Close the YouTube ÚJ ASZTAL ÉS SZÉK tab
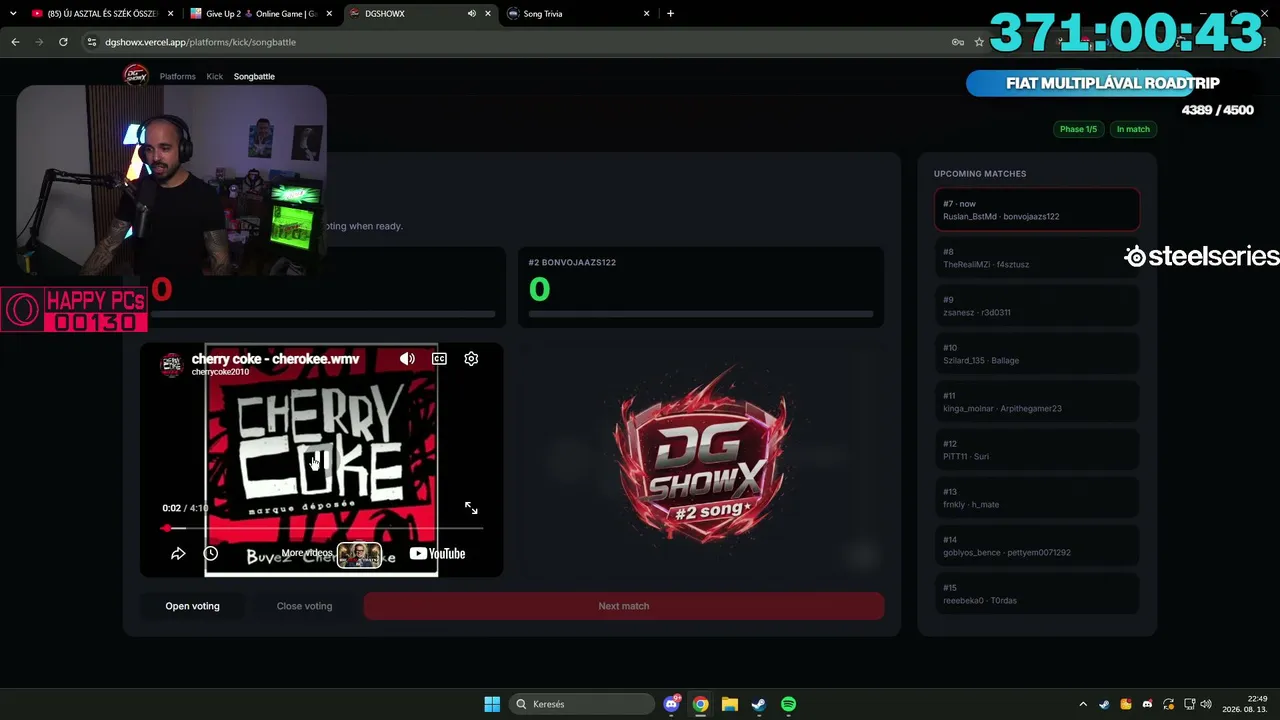 click(171, 14)
